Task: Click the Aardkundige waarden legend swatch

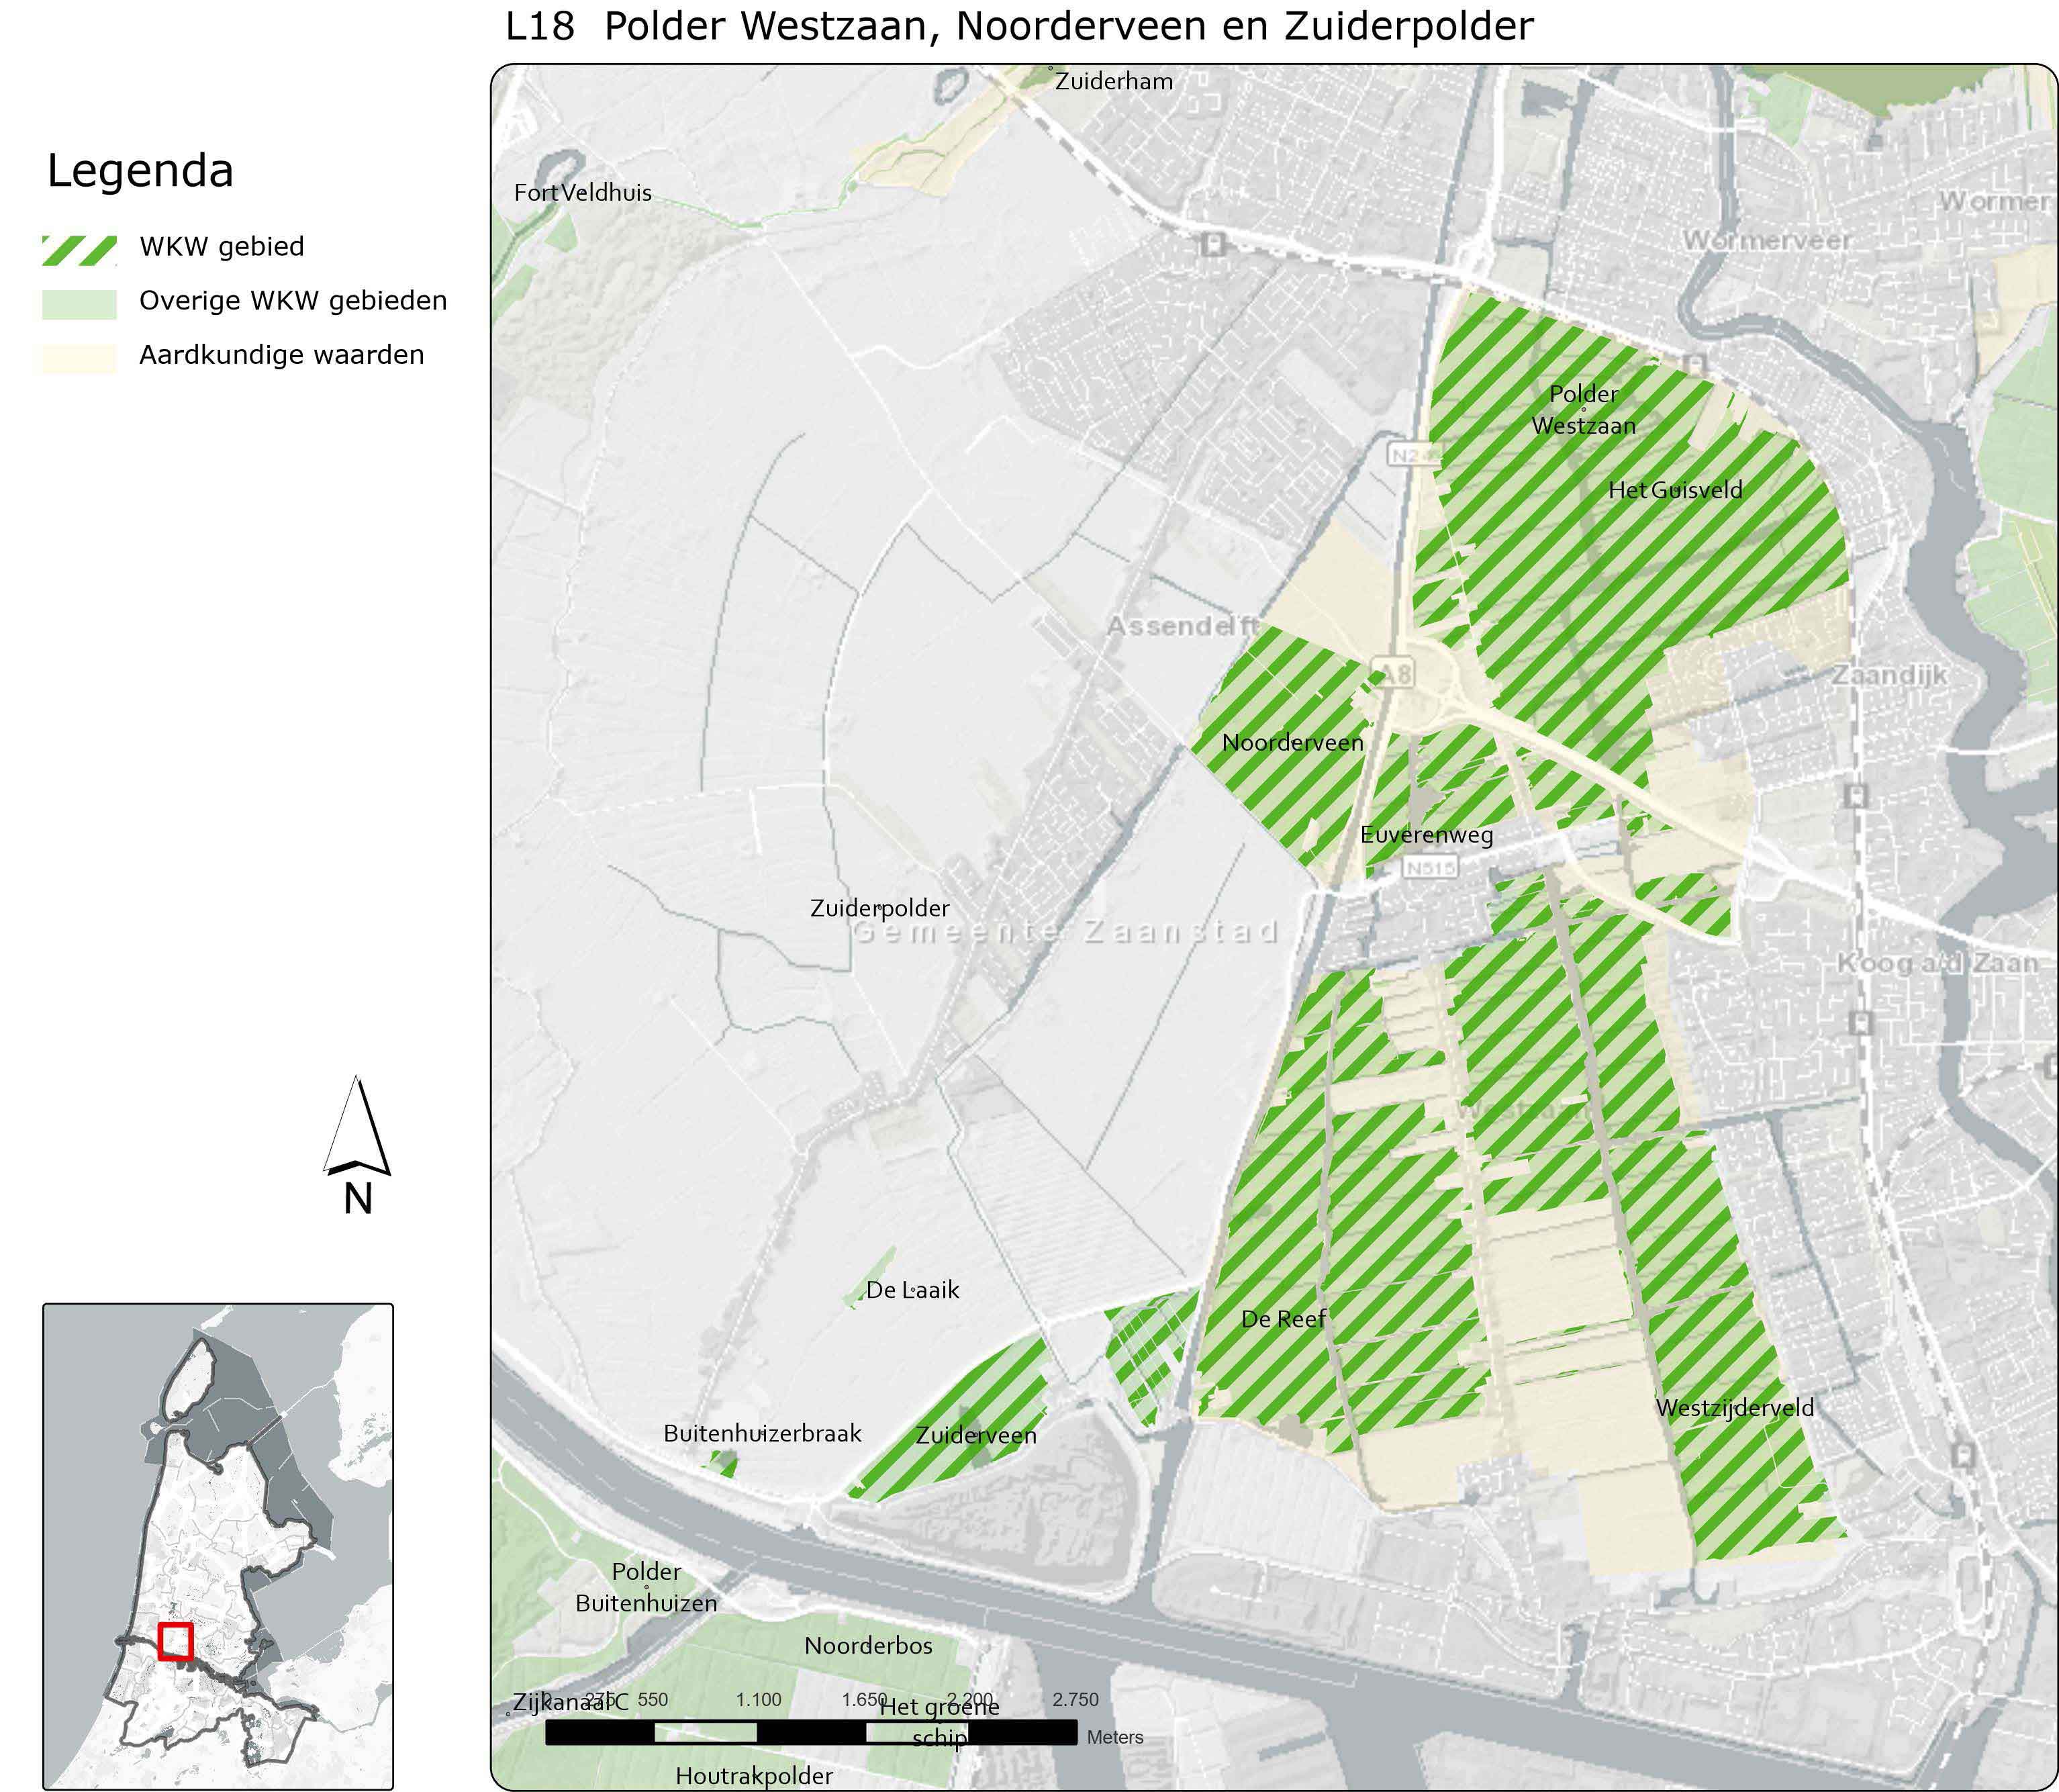Action: point(79,358)
